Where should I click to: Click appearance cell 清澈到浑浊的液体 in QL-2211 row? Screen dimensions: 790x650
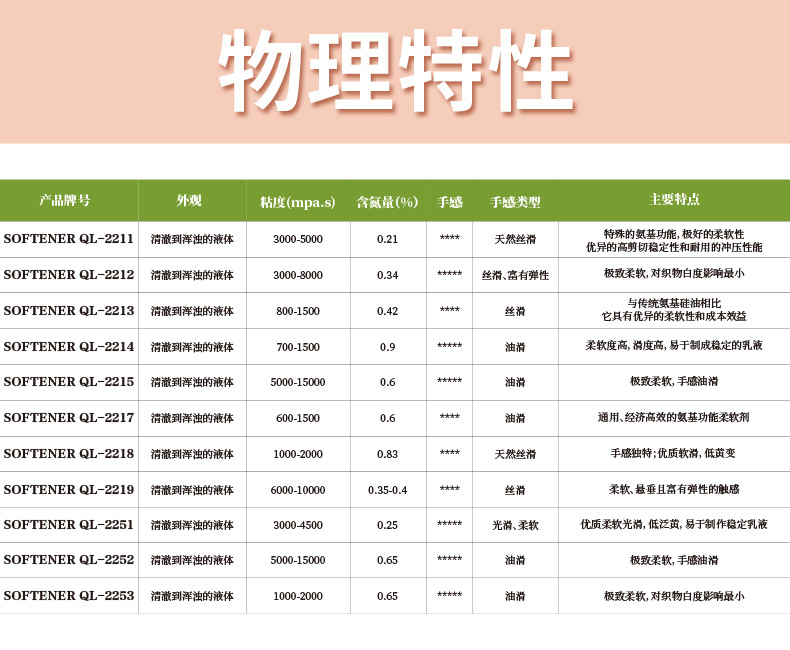point(192,239)
